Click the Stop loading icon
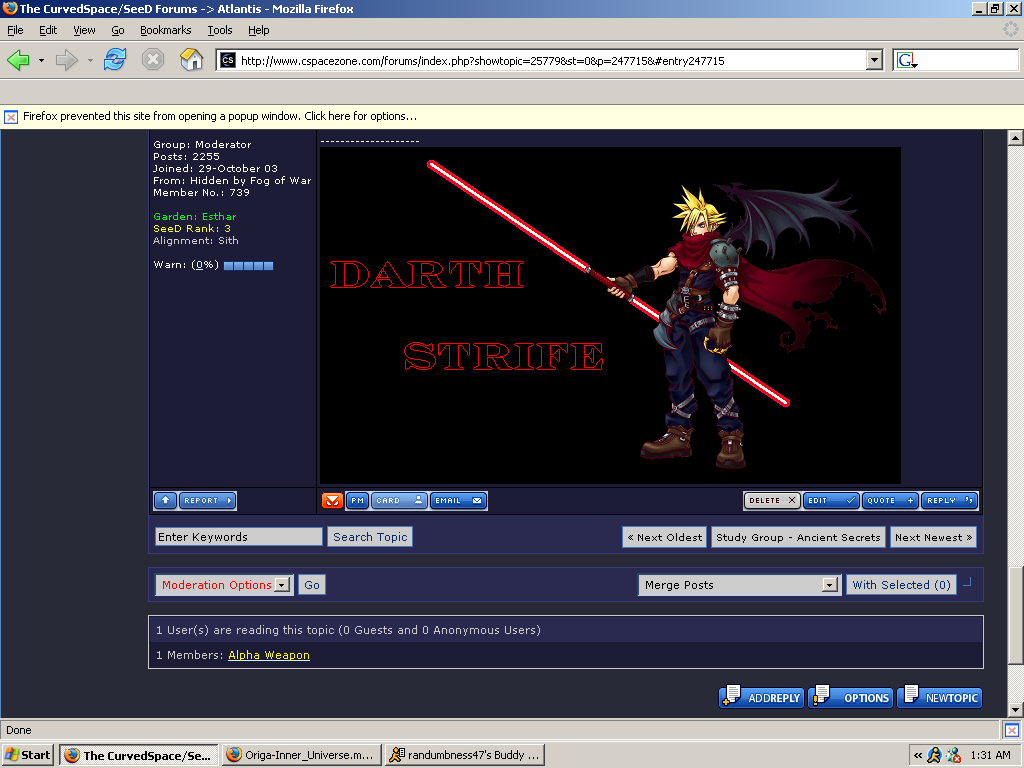The image size is (1024, 768). (153, 60)
